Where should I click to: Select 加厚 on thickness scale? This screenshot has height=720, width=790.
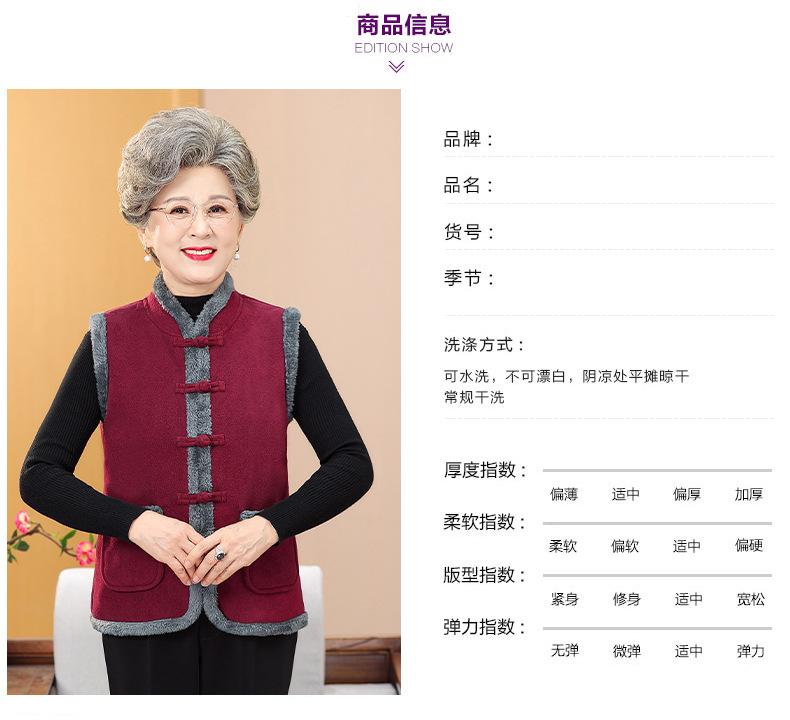[x=749, y=494]
